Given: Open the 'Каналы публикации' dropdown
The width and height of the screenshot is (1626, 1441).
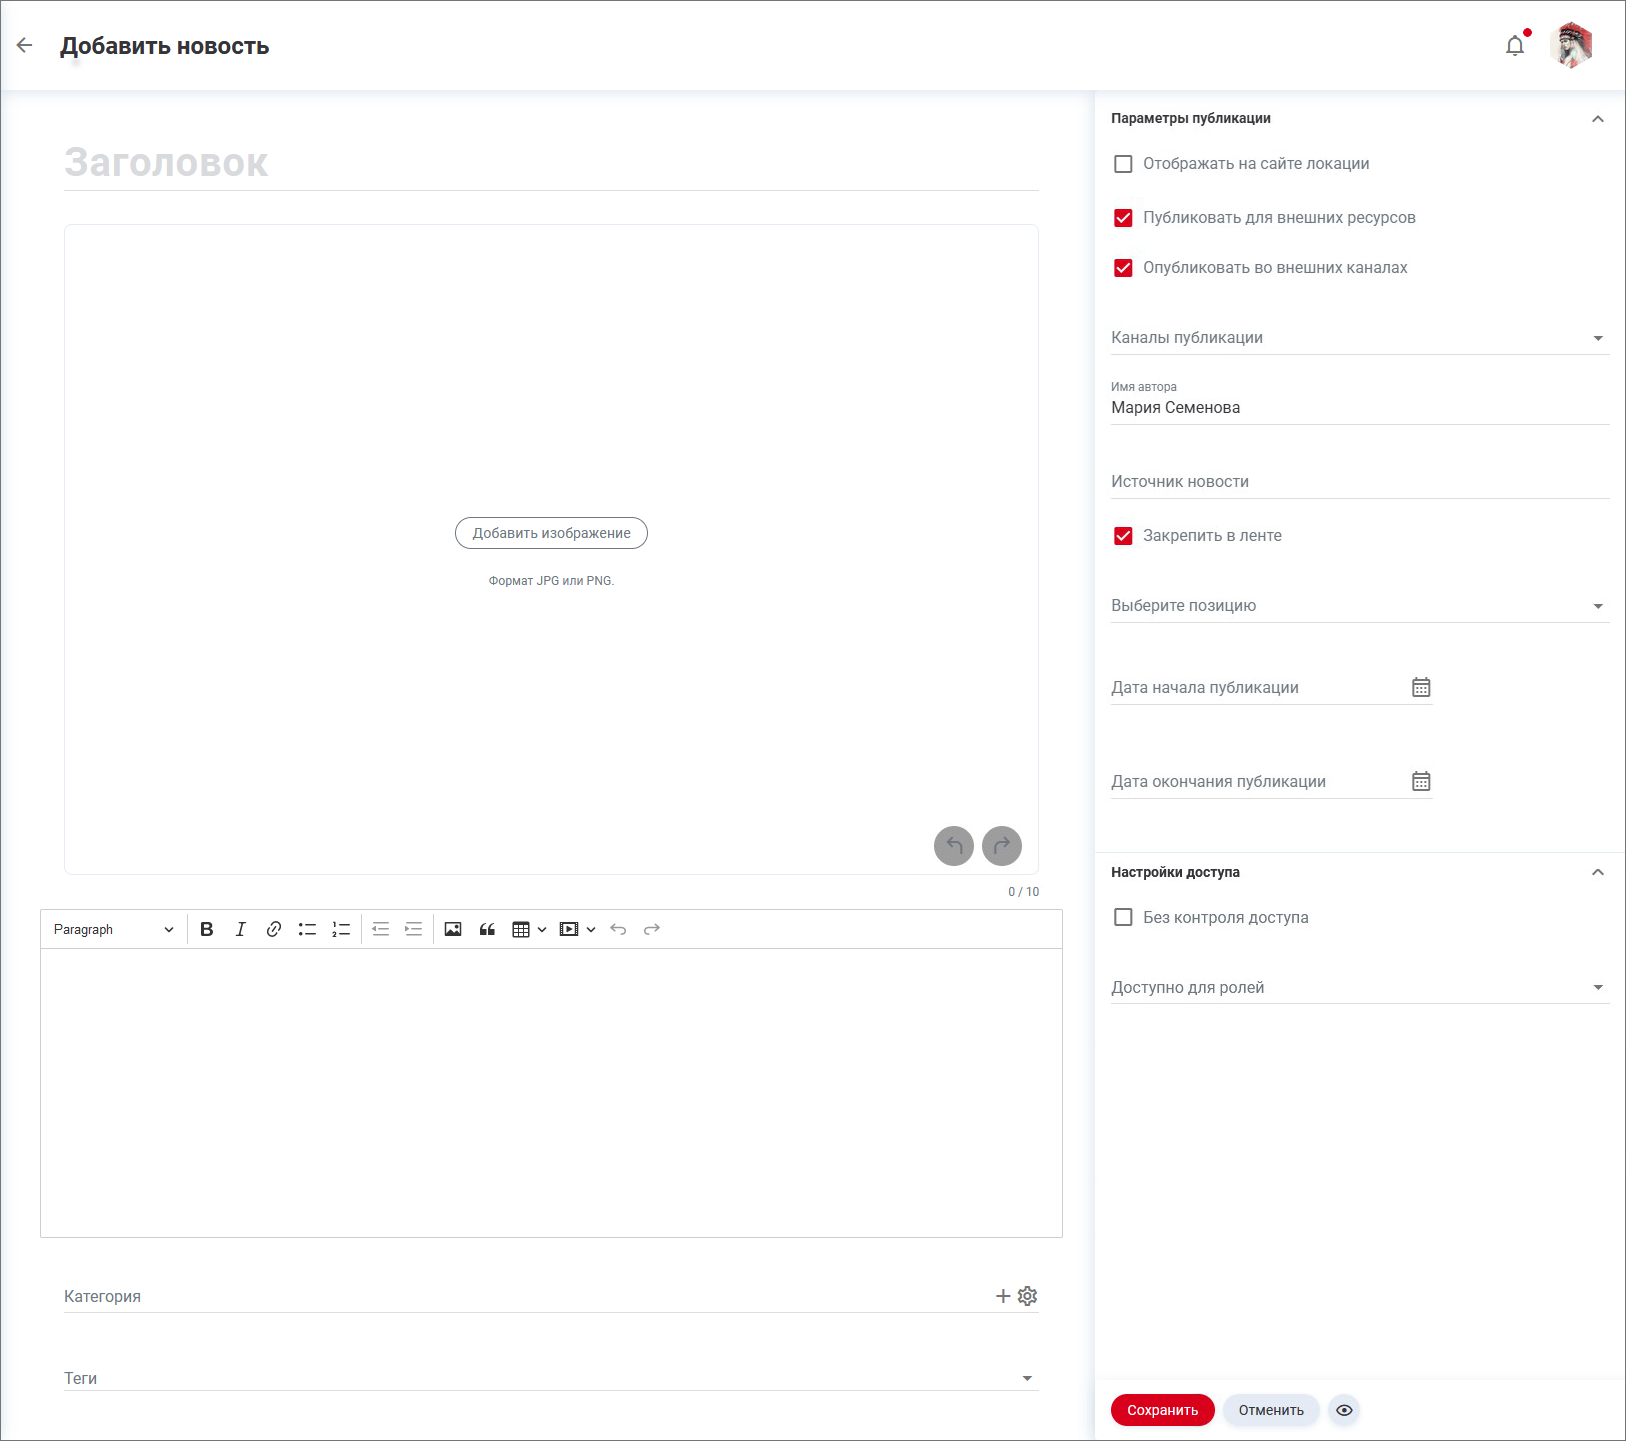Looking at the screenshot, I should click(1359, 338).
